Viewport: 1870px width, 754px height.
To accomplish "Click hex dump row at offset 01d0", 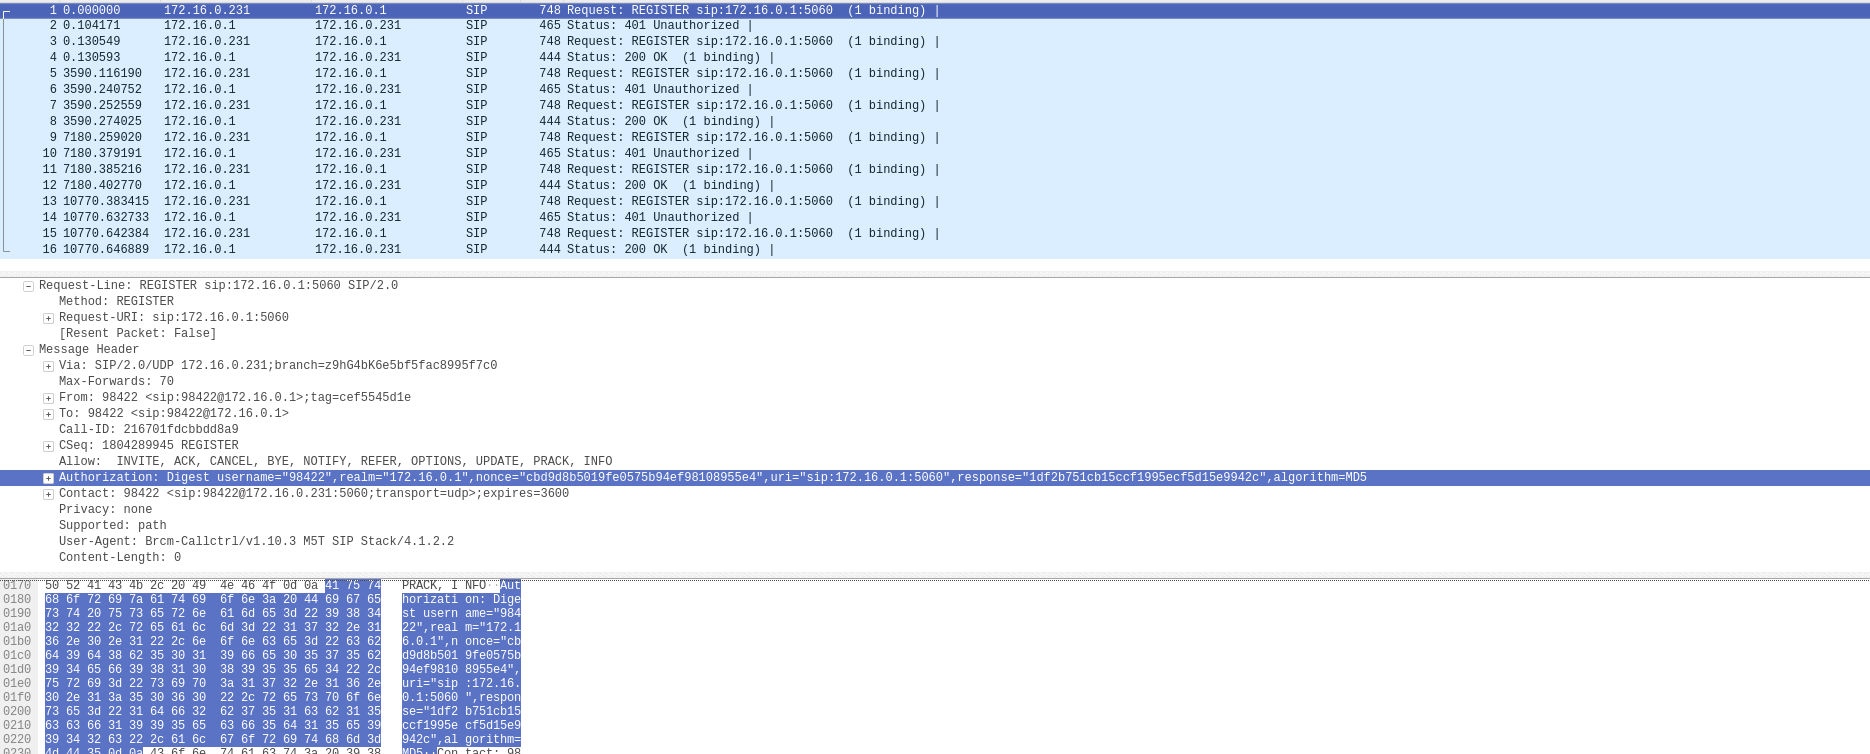I will pos(261,670).
